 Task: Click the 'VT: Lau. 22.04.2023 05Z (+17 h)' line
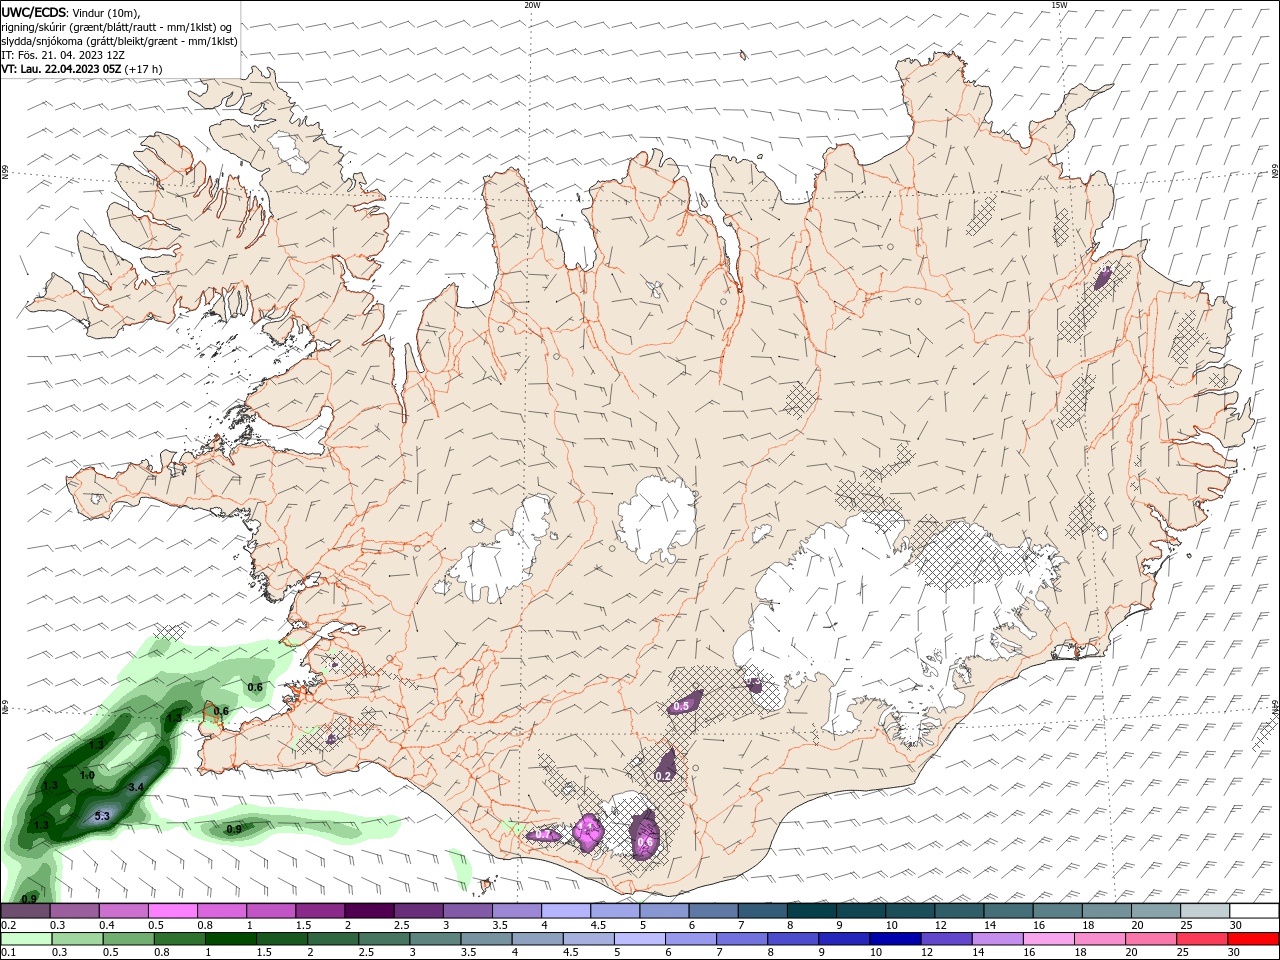coord(82,69)
